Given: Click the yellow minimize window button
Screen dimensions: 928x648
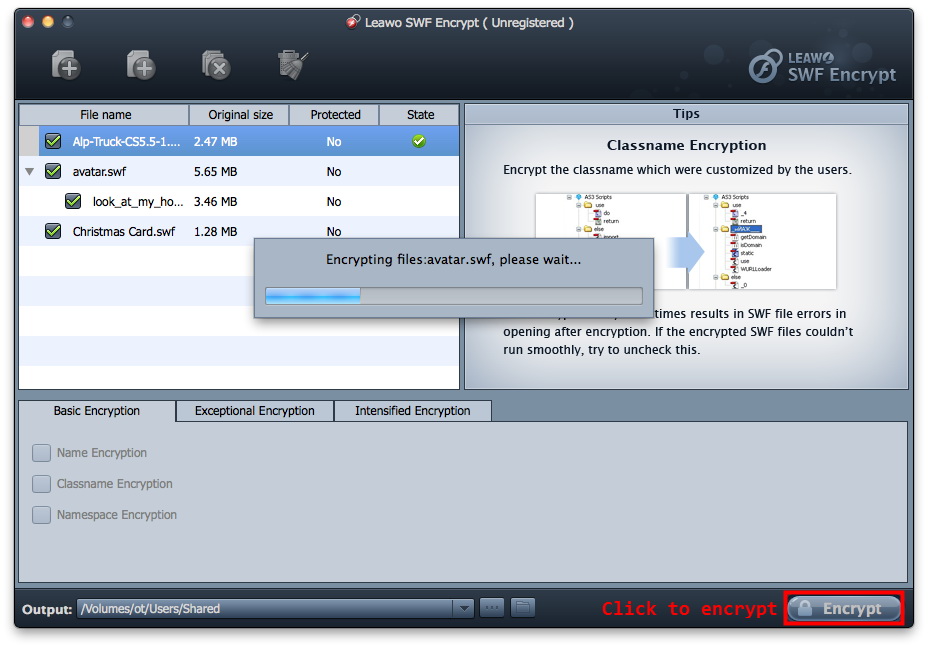Looking at the screenshot, I should pyautogui.click(x=48, y=22).
